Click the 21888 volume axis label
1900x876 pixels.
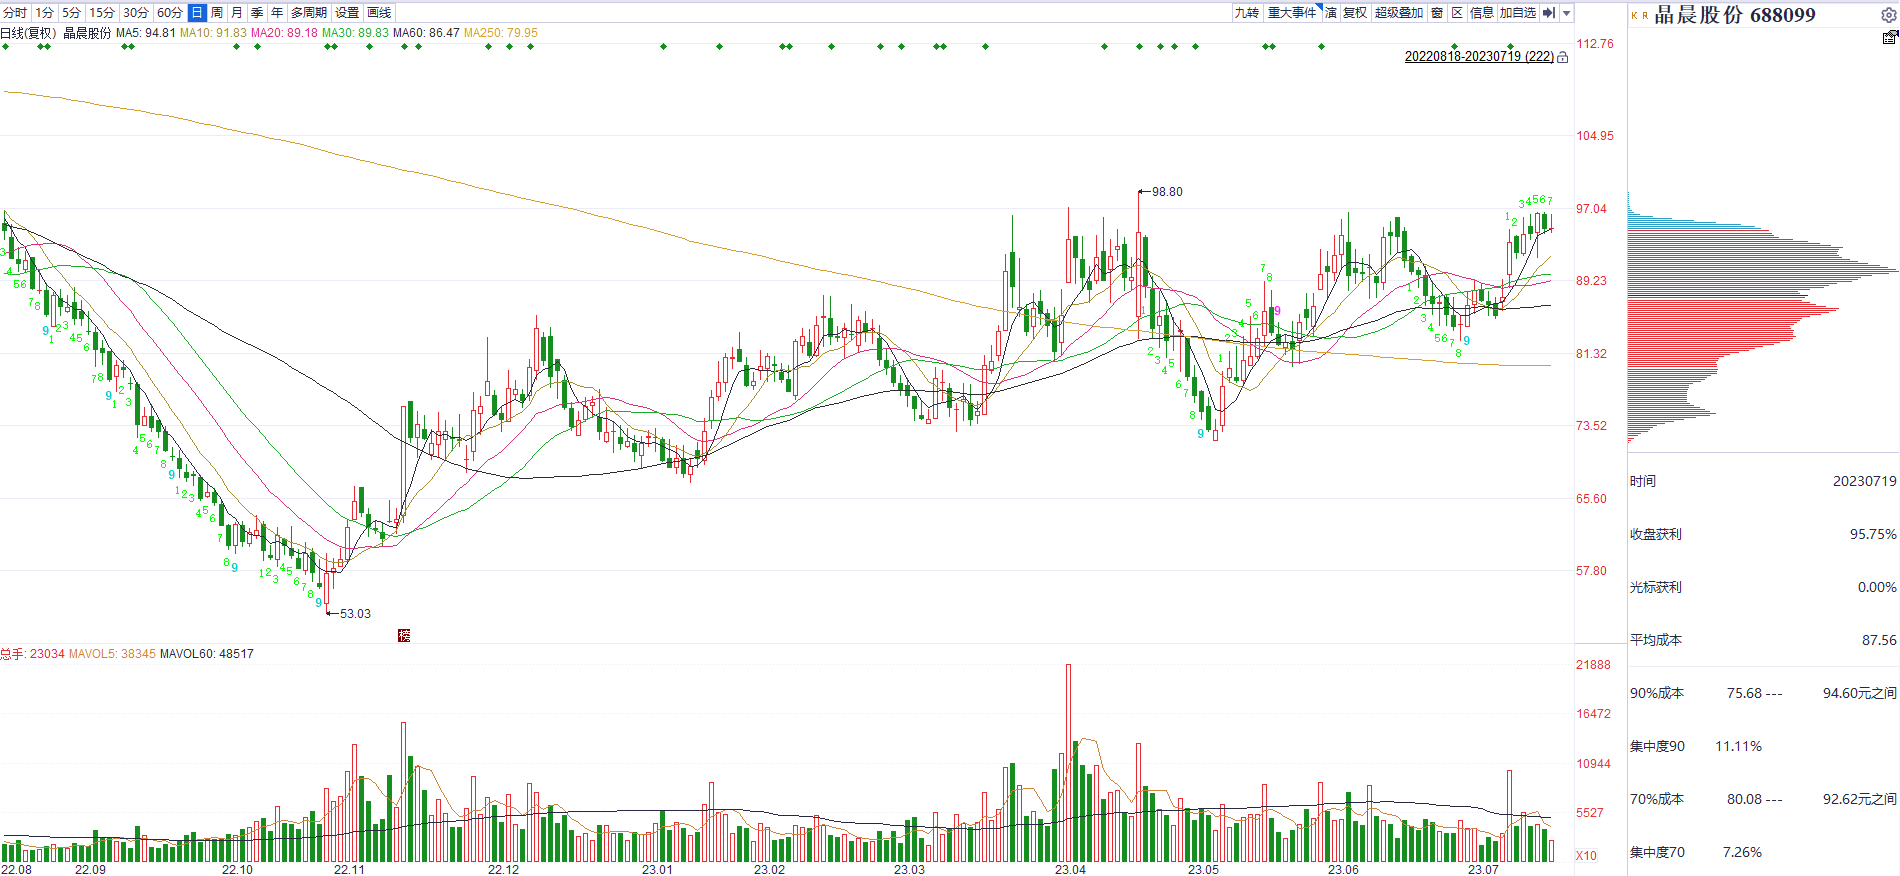pyautogui.click(x=1594, y=665)
